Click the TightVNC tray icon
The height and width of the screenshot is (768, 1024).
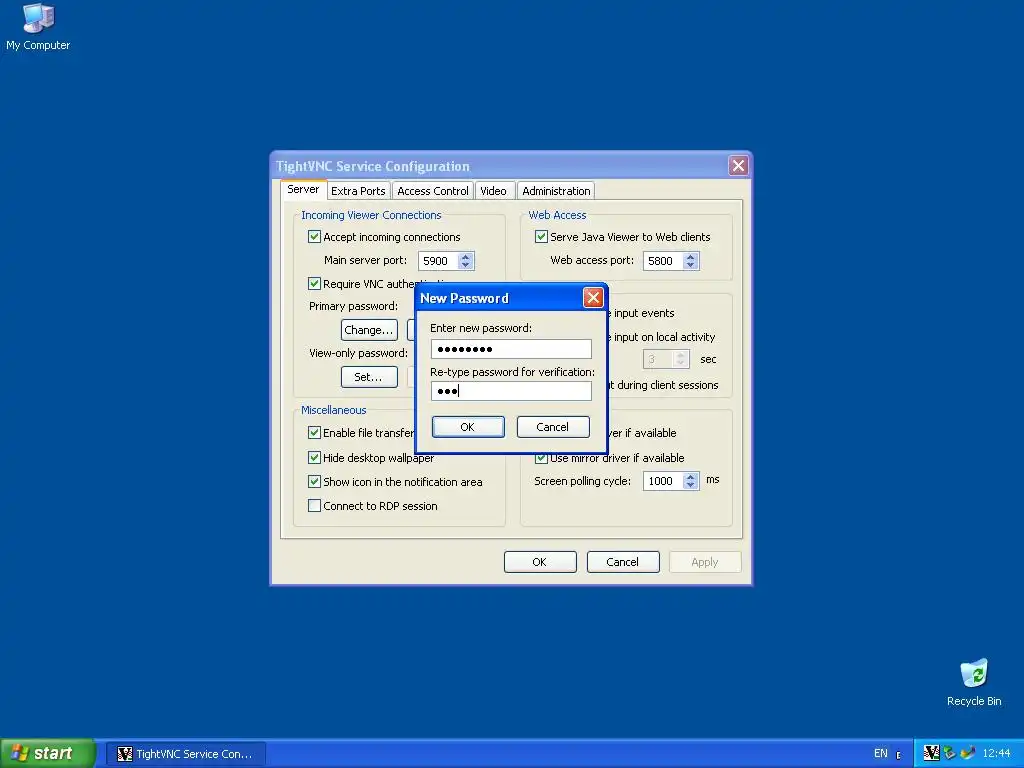(x=931, y=753)
